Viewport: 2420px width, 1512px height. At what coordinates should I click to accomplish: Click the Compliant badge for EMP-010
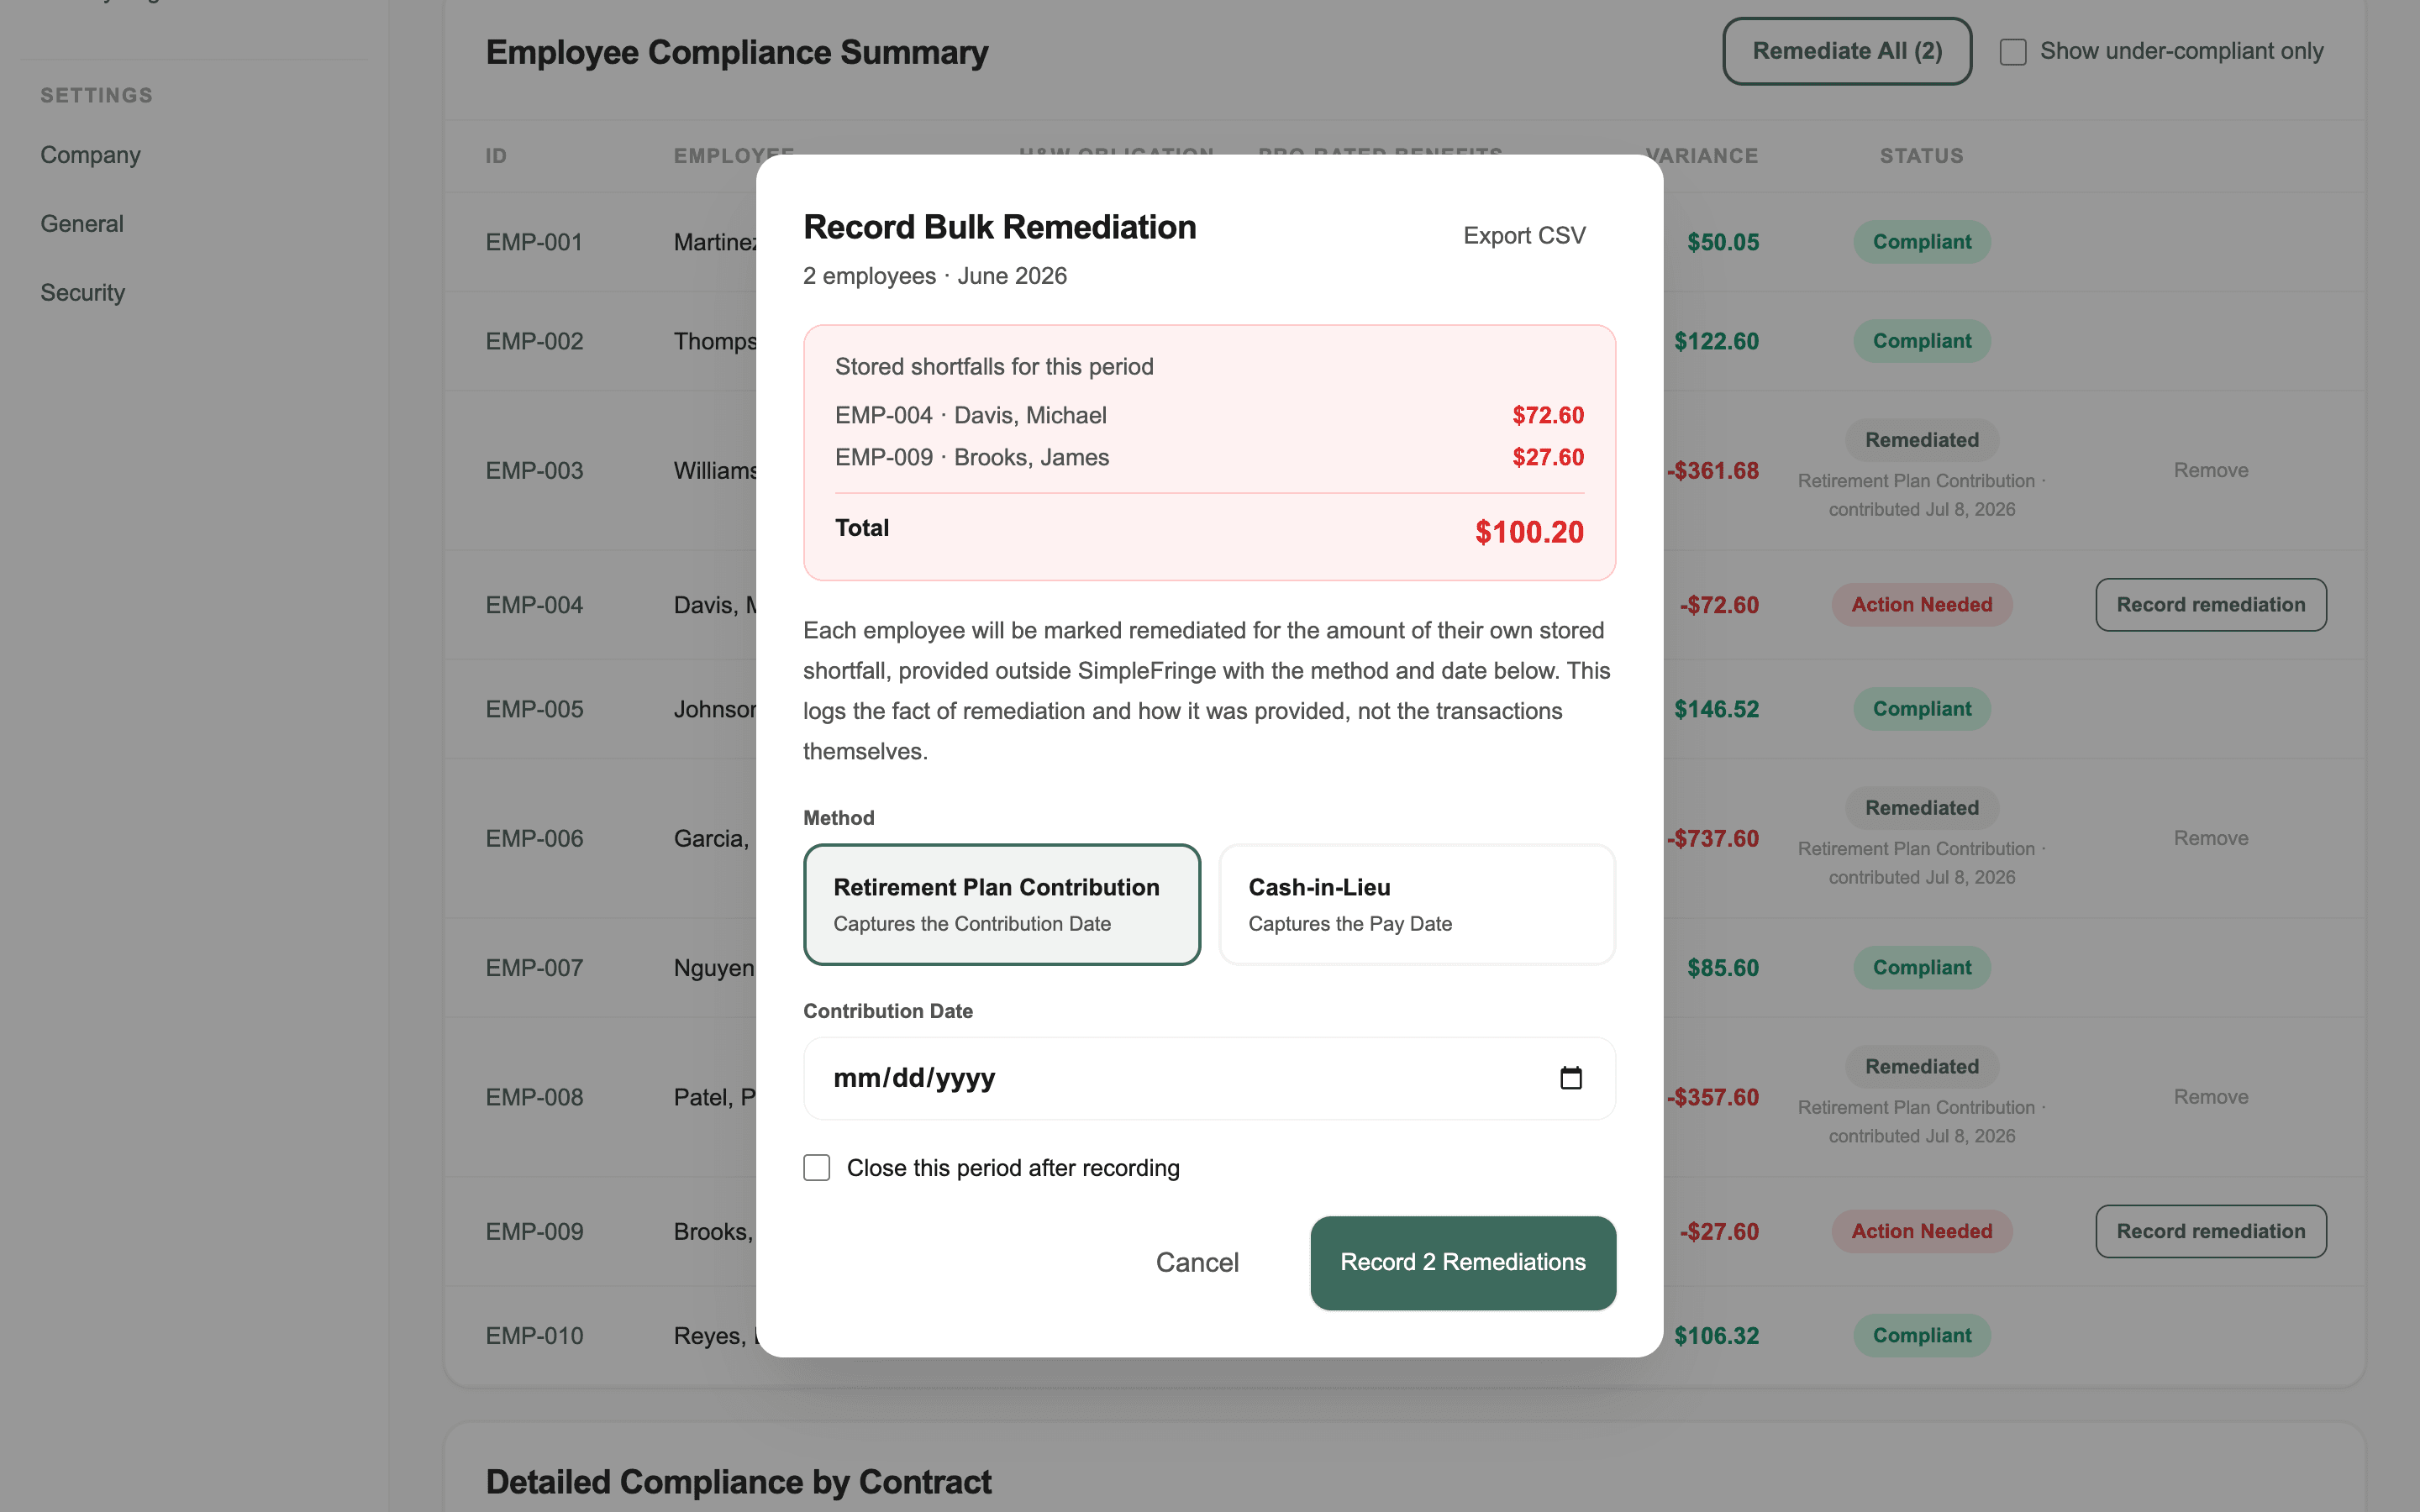coord(1921,1336)
